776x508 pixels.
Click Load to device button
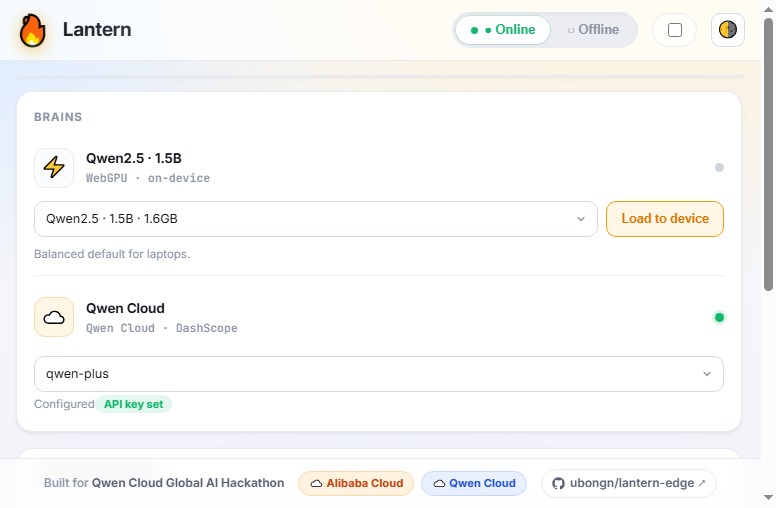pos(665,219)
